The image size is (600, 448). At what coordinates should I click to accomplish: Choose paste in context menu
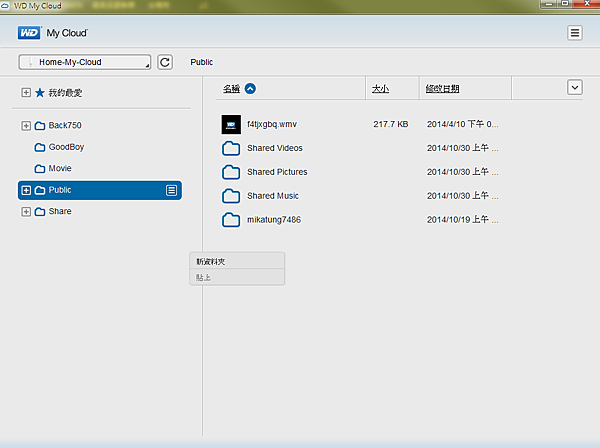click(x=237, y=277)
